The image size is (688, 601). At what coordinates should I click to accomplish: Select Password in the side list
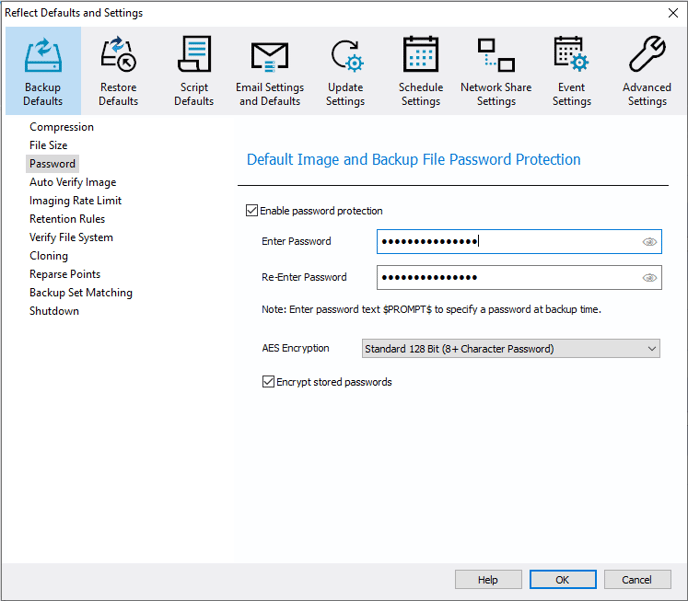point(52,164)
